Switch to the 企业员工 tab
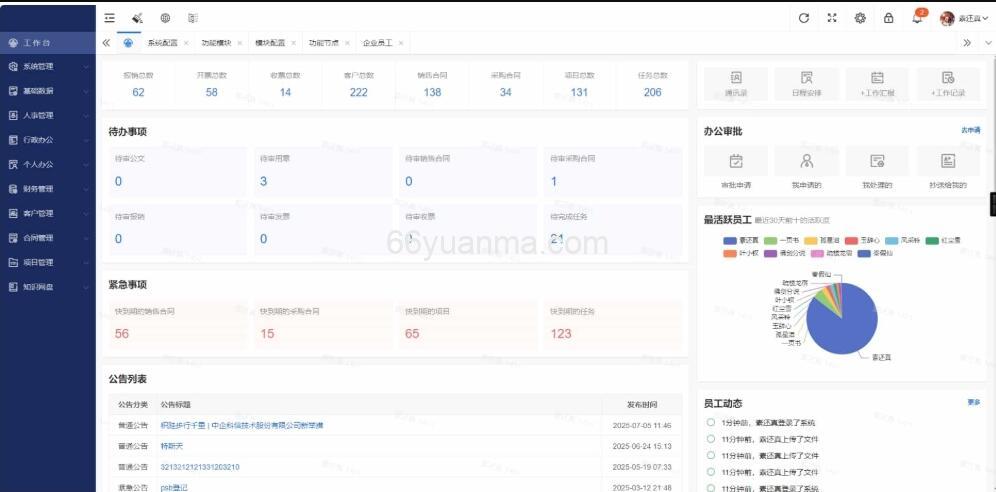Viewport: 996px width, 492px height. (377, 43)
